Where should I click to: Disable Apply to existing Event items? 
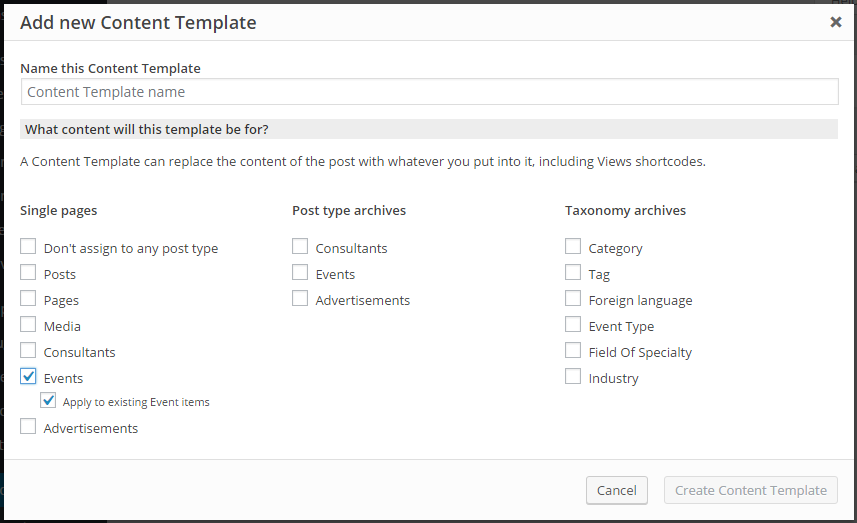[x=48, y=401]
